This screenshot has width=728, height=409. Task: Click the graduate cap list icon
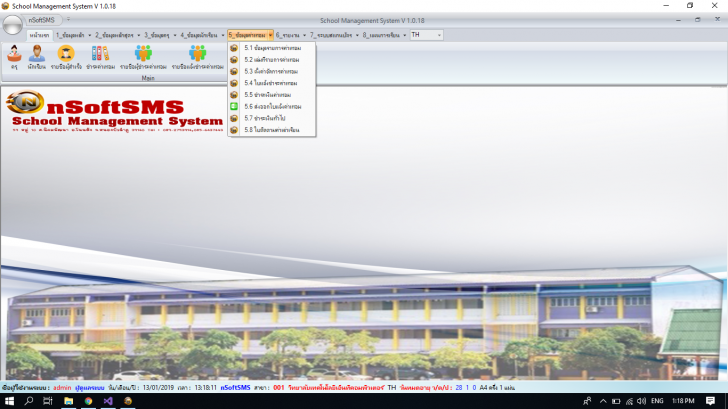click(66, 57)
